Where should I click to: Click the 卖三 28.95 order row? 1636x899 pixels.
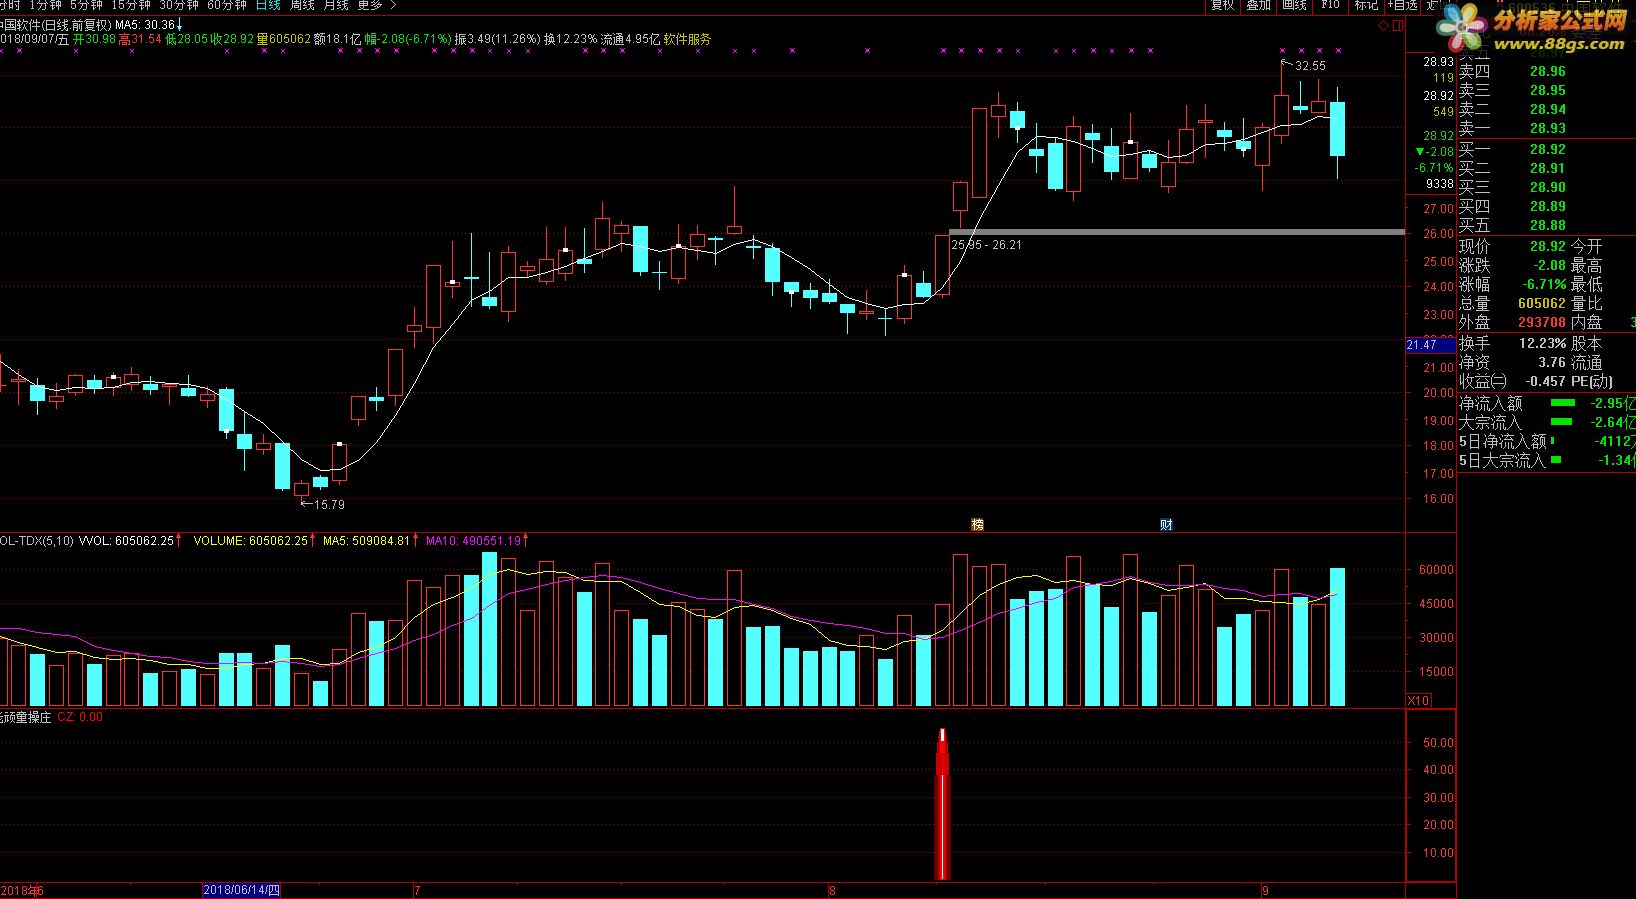(x=1546, y=91)
